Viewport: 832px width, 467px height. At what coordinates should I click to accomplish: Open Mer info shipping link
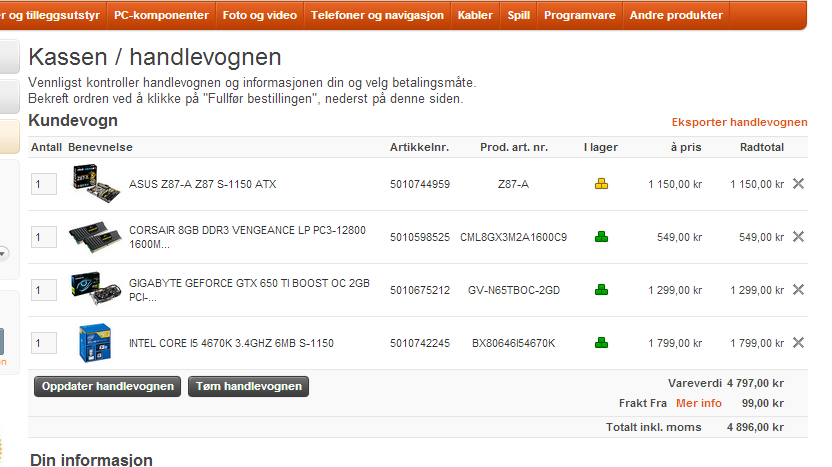click(699, 403)
